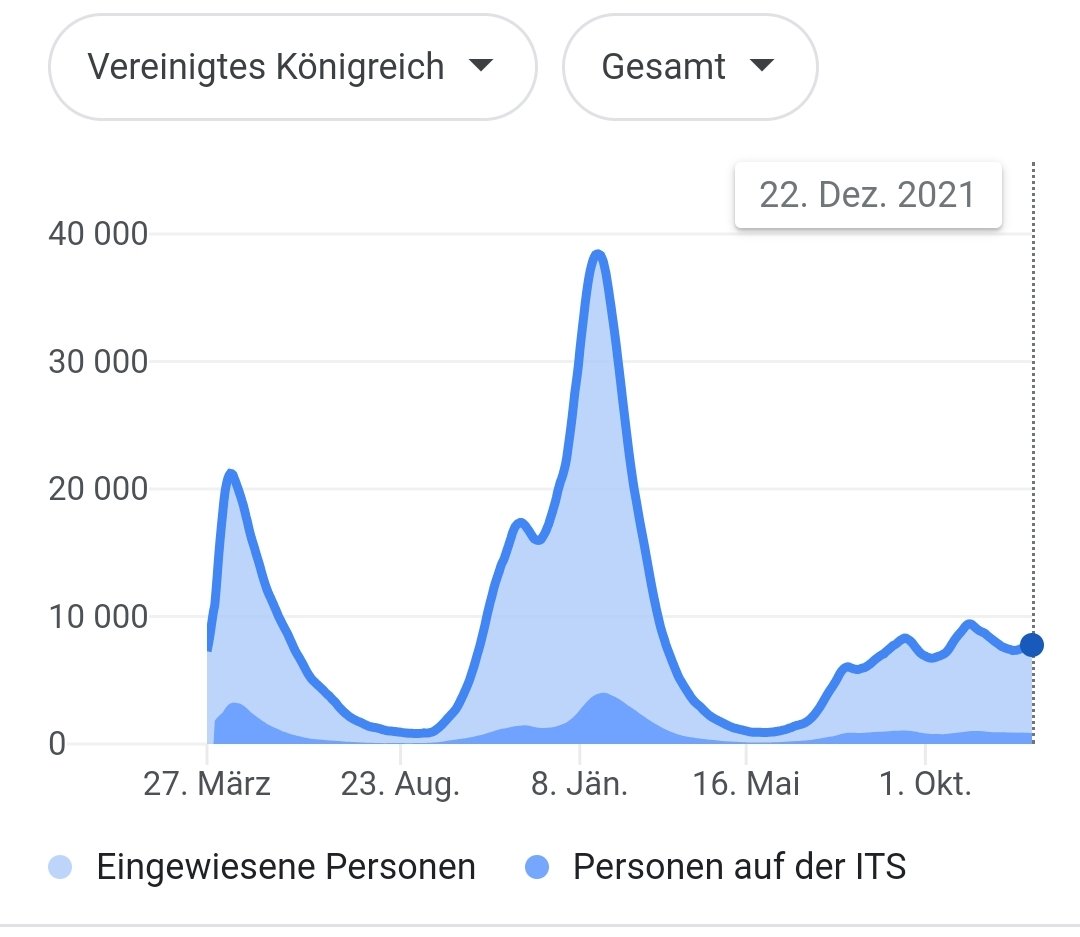Click the 40 000 y-axis label
Screen dimensions: 1080x937
[98, 234]
